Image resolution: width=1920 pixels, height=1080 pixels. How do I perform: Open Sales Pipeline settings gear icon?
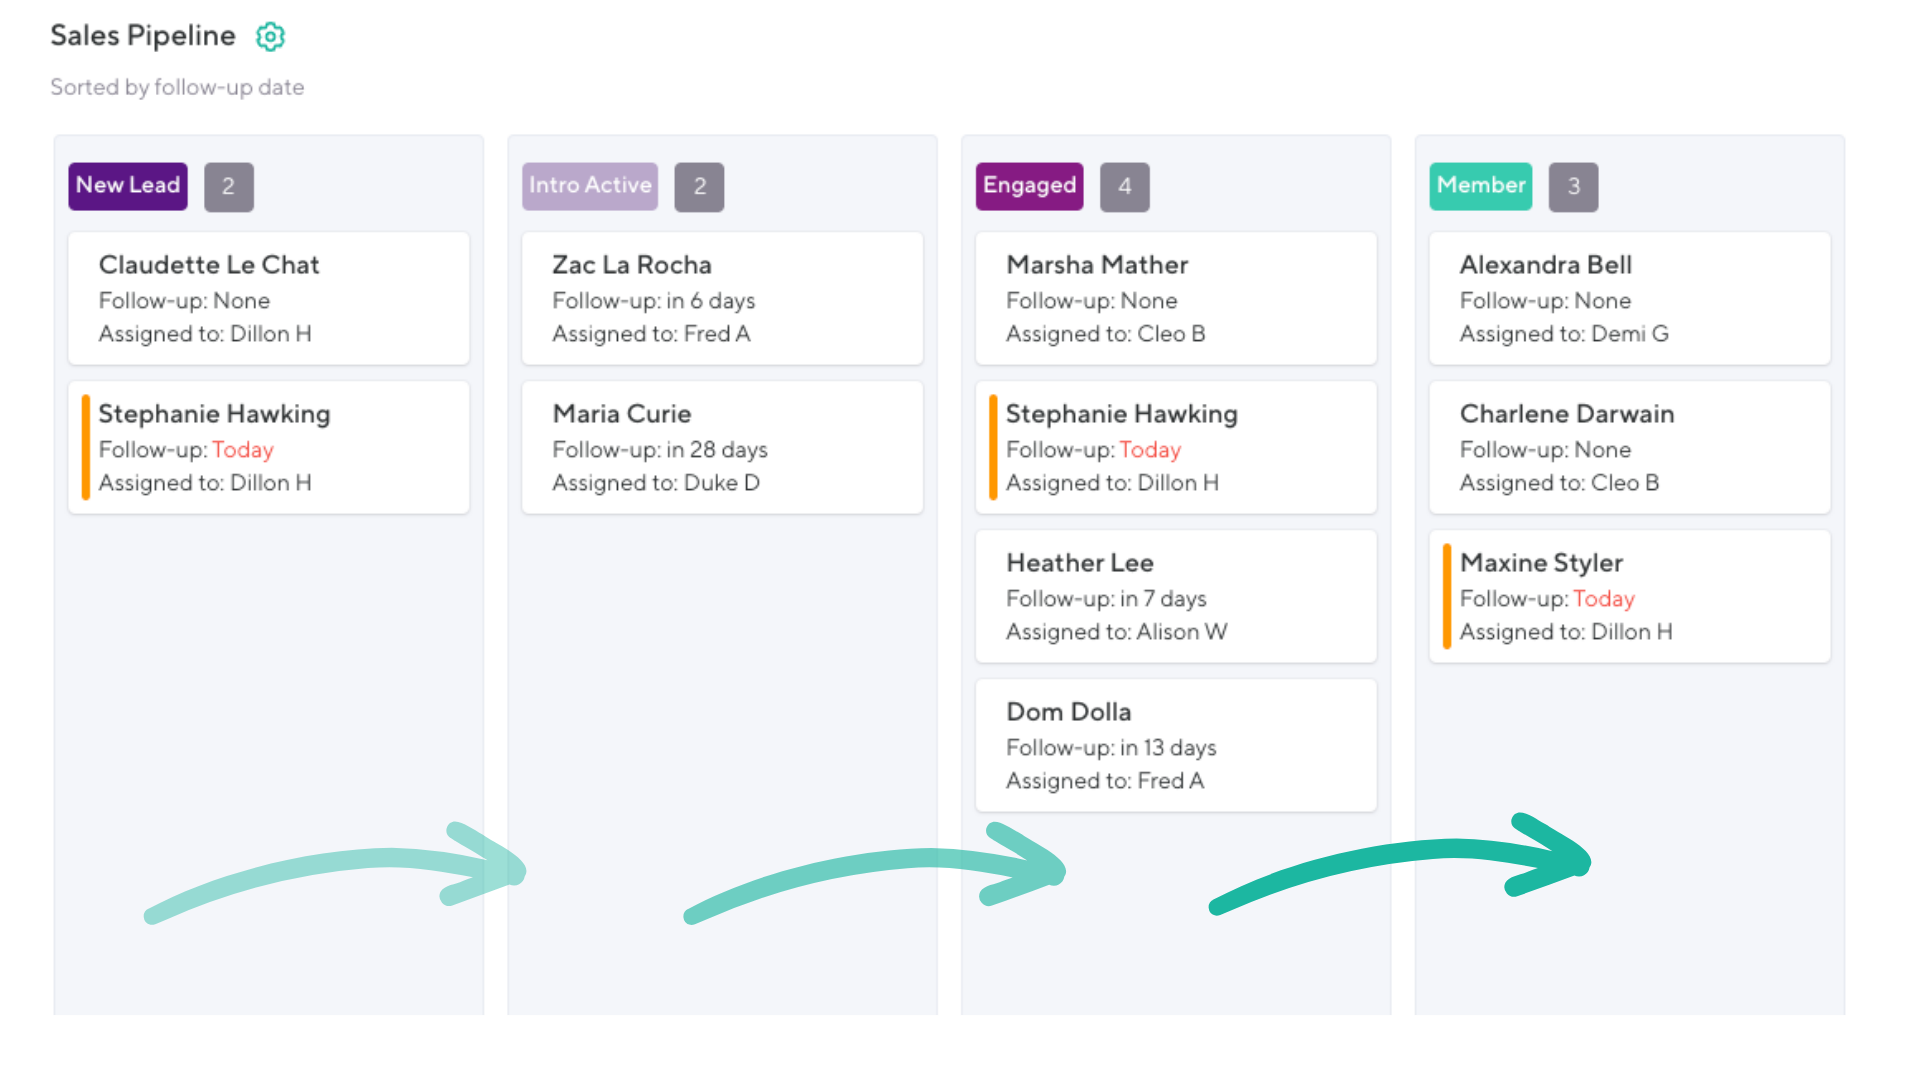point(270,37)
